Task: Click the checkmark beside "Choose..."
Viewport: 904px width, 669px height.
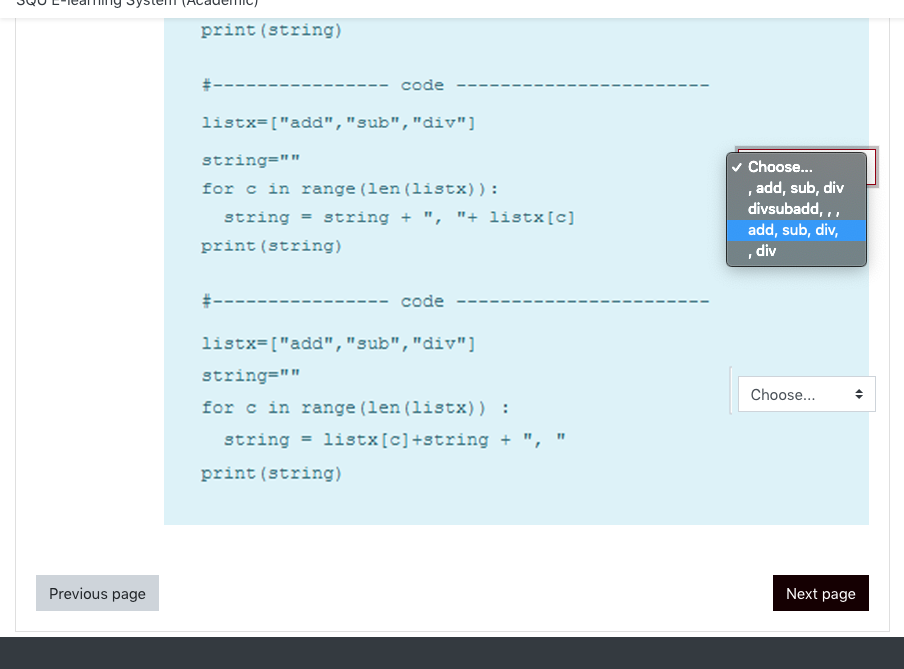Action: click(738, 166)
